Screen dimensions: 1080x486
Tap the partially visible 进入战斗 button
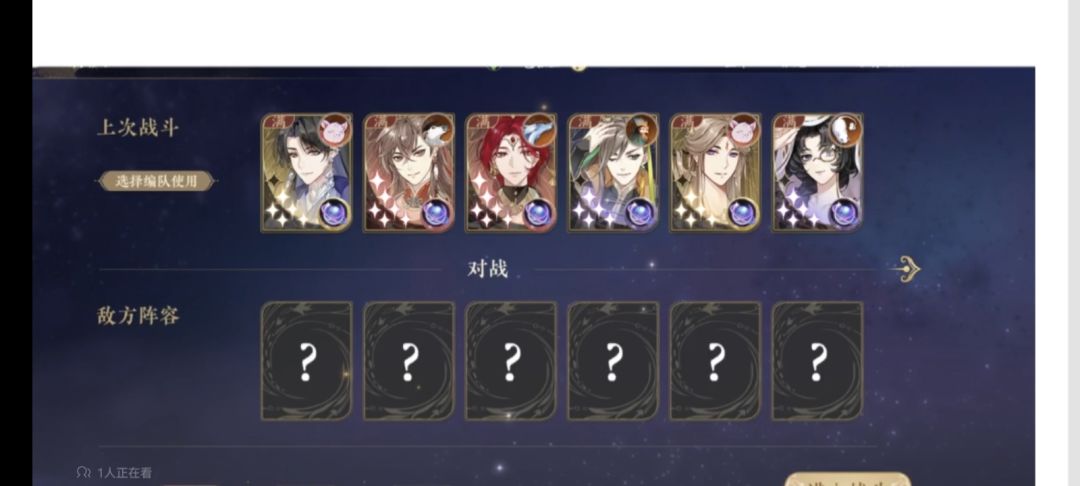coord(847,479)
